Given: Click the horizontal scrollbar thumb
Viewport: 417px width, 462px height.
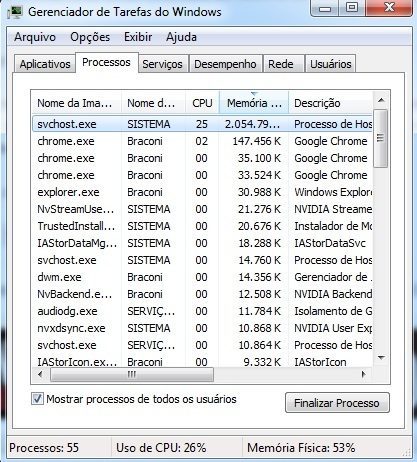Looking at the screenshot, I should point(132,375).
